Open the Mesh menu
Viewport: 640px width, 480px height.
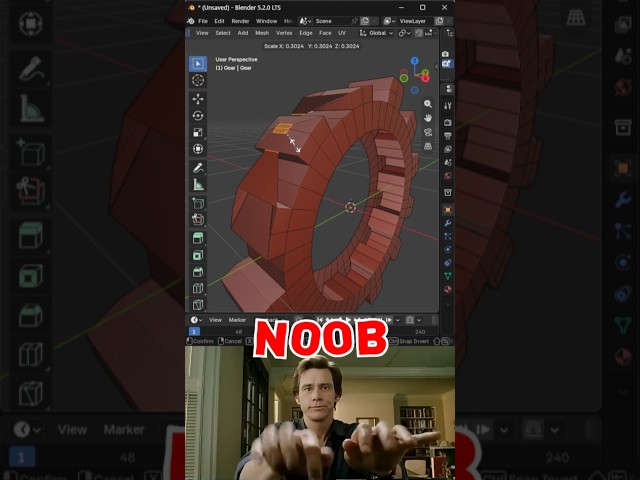(262, 33)
